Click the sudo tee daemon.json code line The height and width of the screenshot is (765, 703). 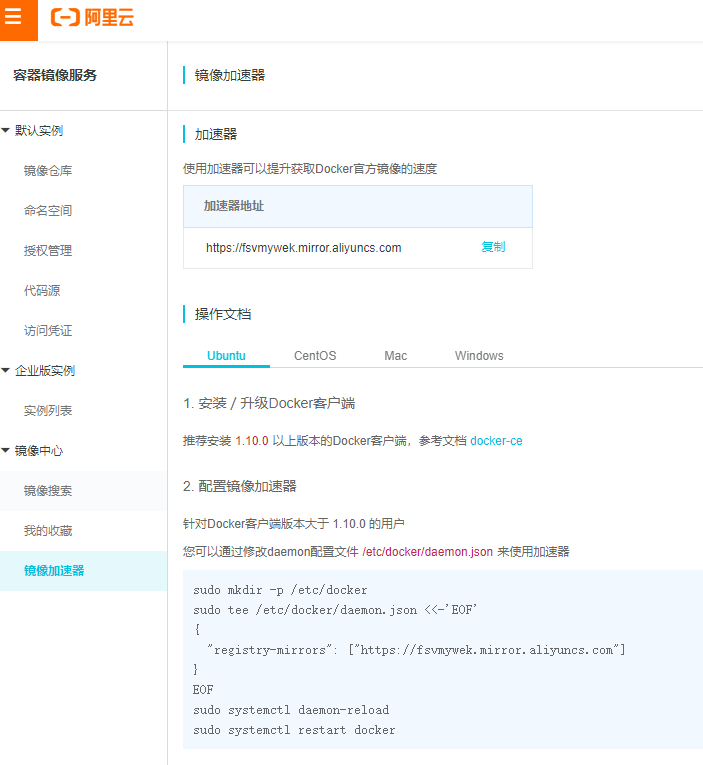coord(335,610)
